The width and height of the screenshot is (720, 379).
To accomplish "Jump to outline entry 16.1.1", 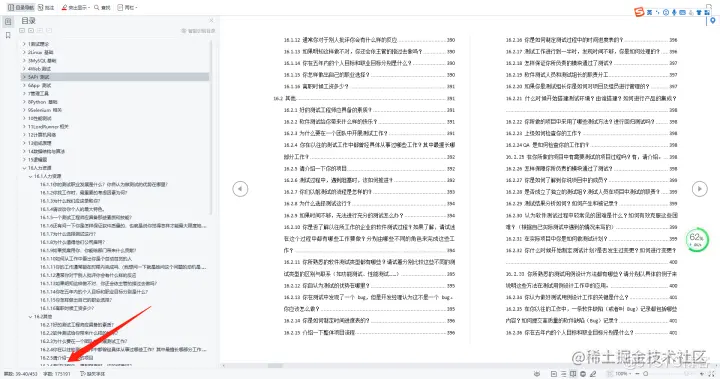I will pos(104,185).
